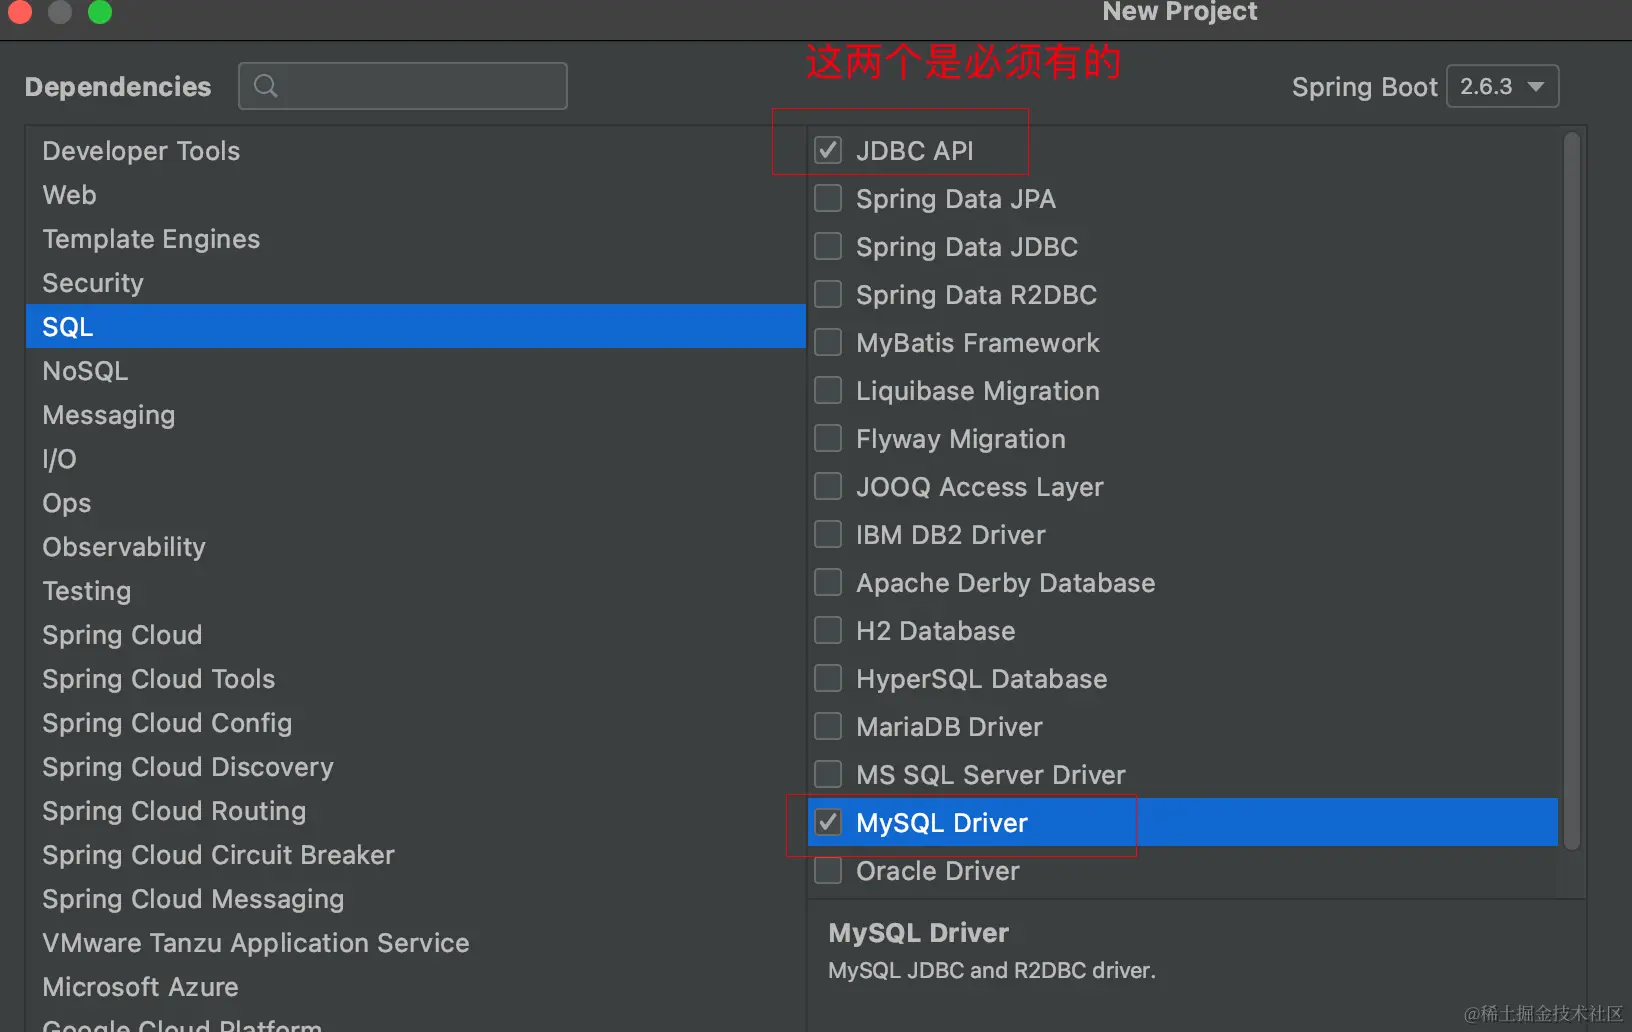
Task: Tick the H2 Database checkbox
Action: click(x=828, y=630)
